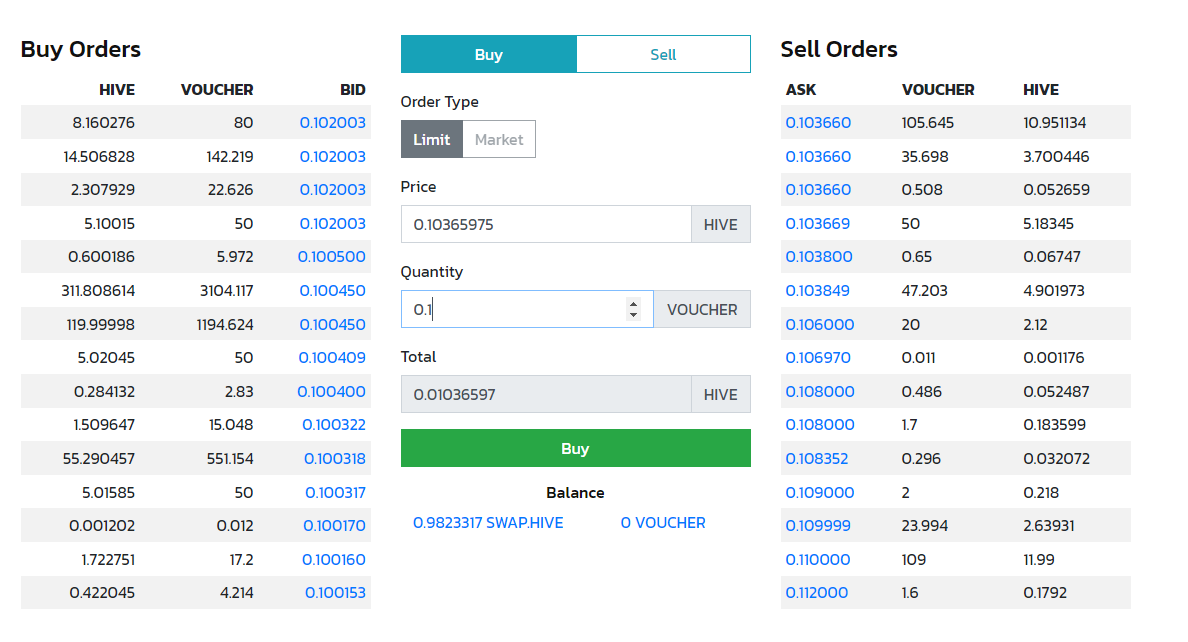Click the 0.1792 HIVE value in Sell Orders

(1045, 593)
